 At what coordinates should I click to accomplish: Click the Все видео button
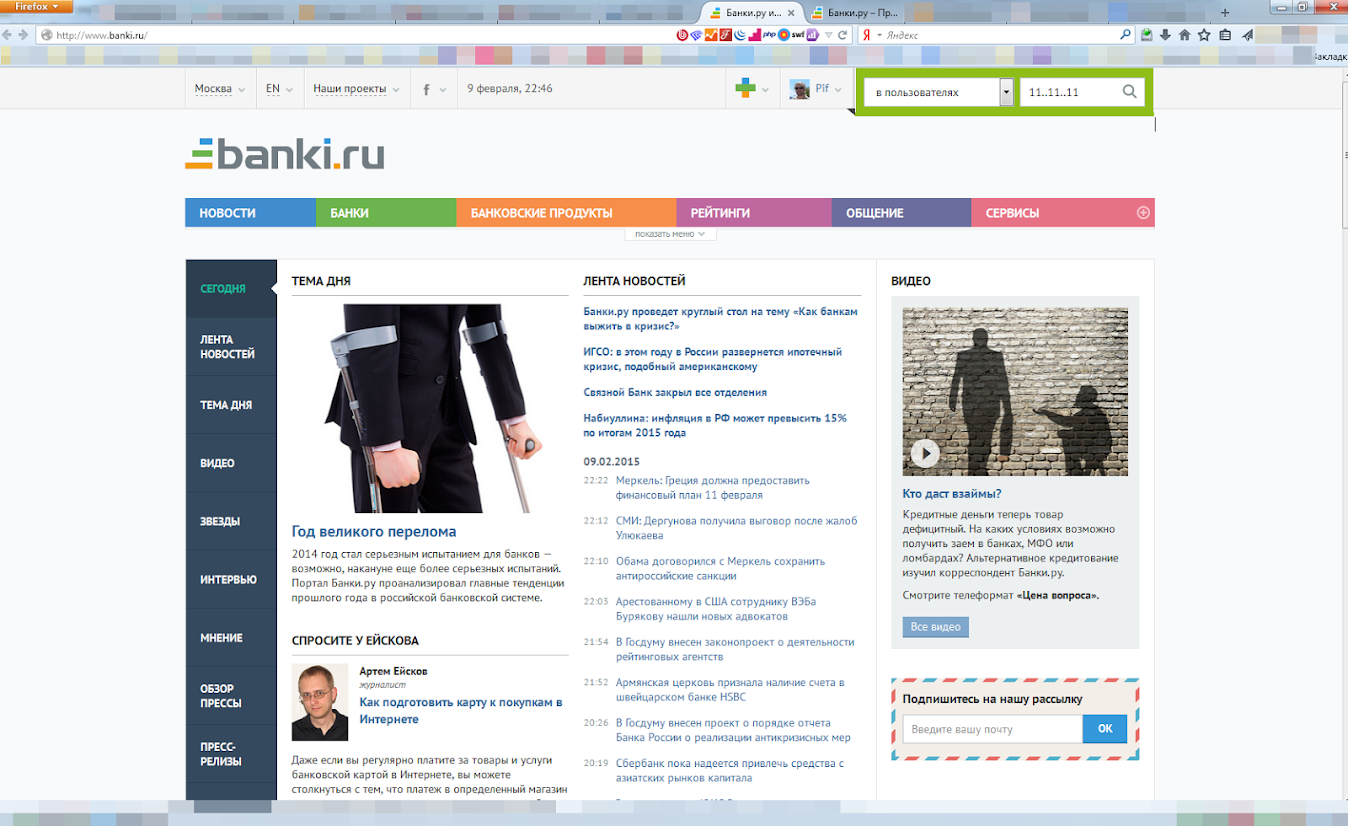(x=936, y=627)
